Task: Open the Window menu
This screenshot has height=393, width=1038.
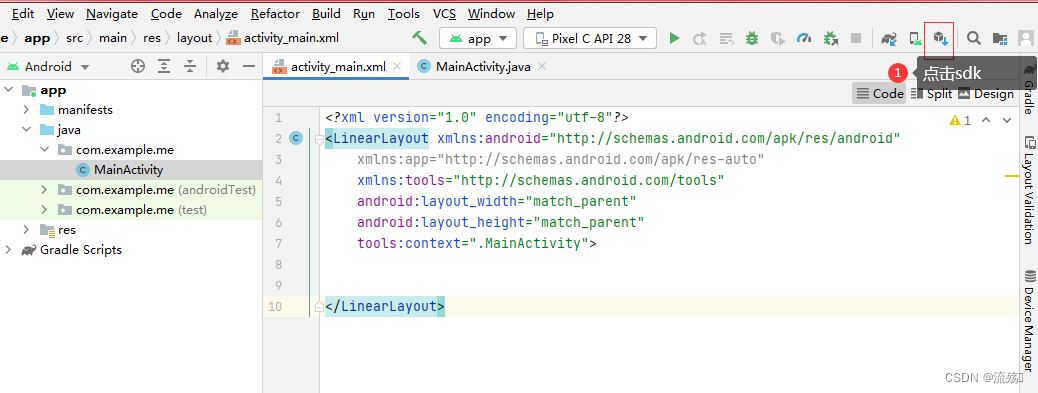Action: [491, 14]
